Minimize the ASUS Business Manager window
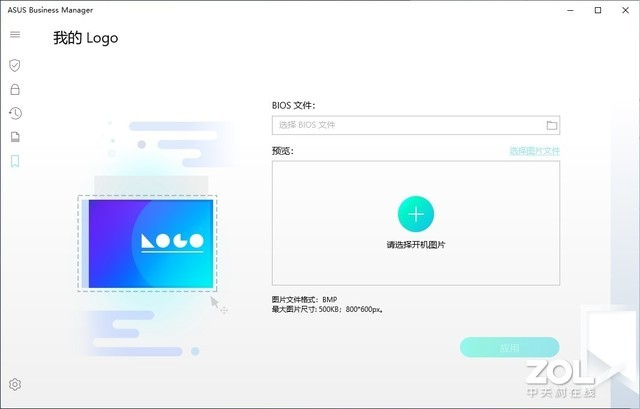Viewport: 640px width, 409px height. pyautogui.click(x=571, y=10)
